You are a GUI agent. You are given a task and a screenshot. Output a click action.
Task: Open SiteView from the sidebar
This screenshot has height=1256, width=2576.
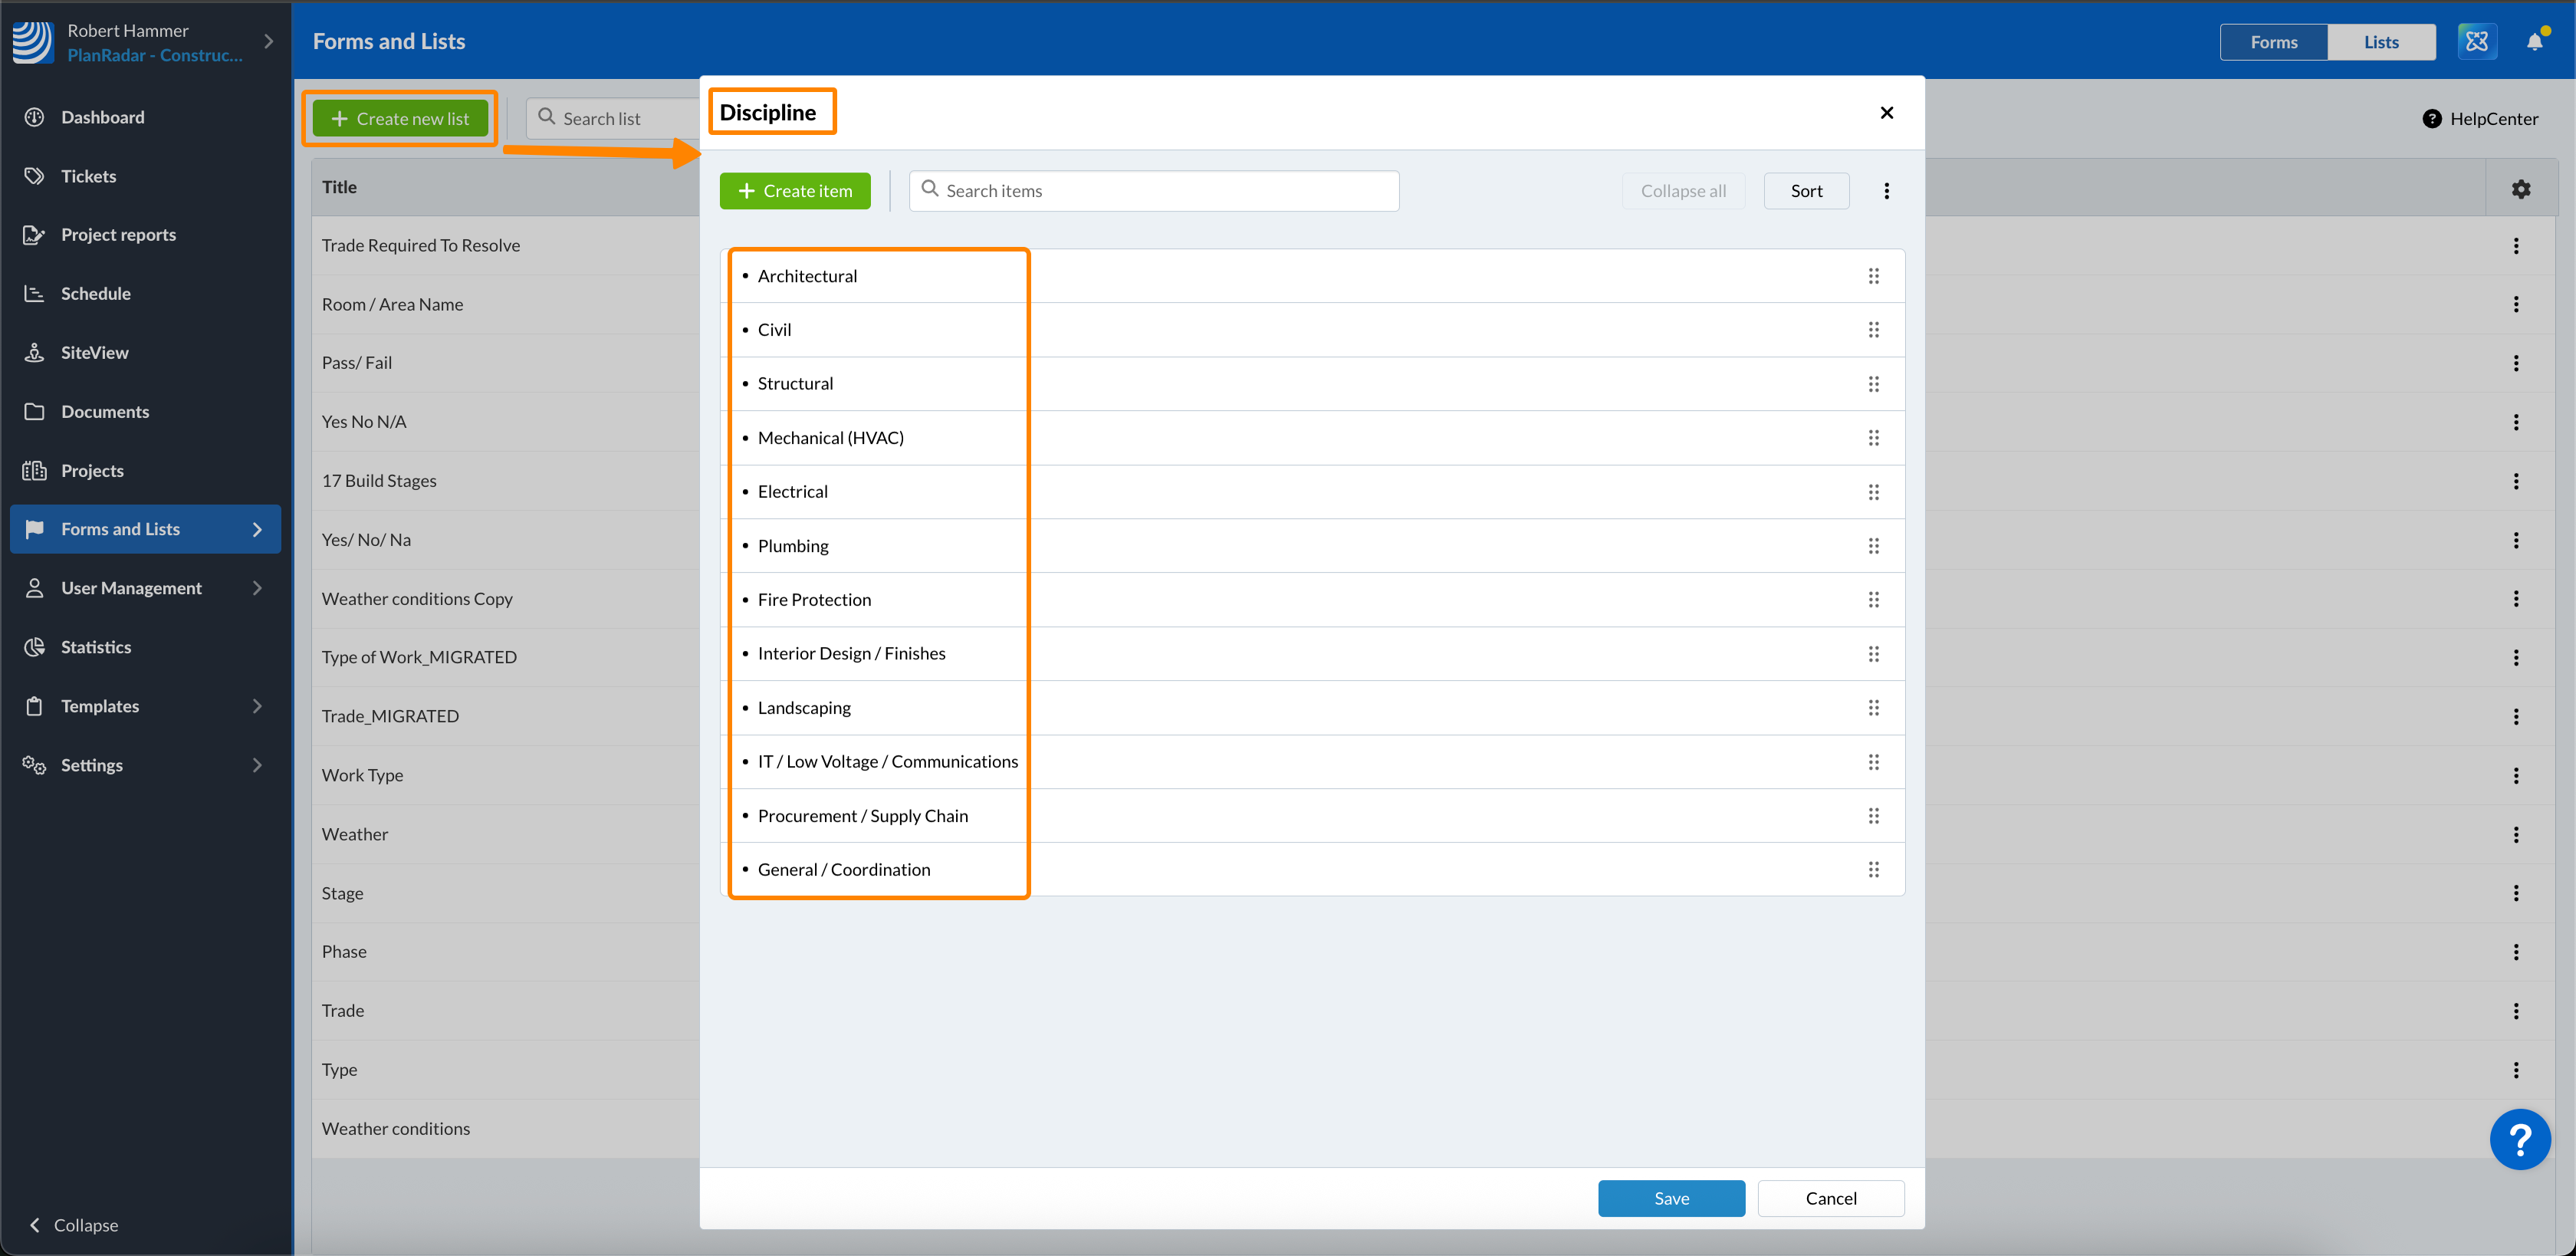coord(94,352)
